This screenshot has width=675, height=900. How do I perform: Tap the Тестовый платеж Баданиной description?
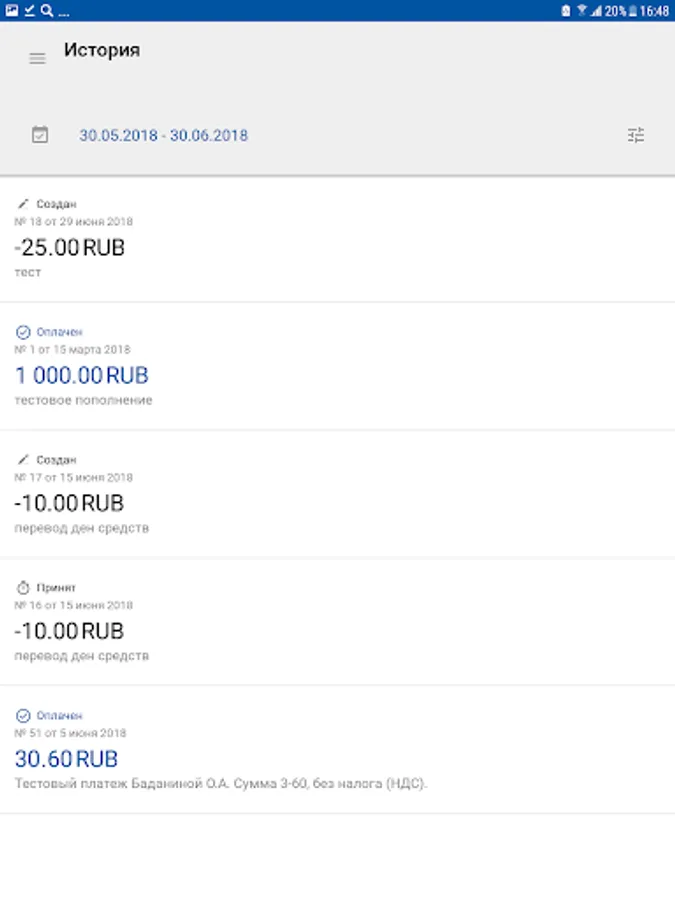click(220, 784)
